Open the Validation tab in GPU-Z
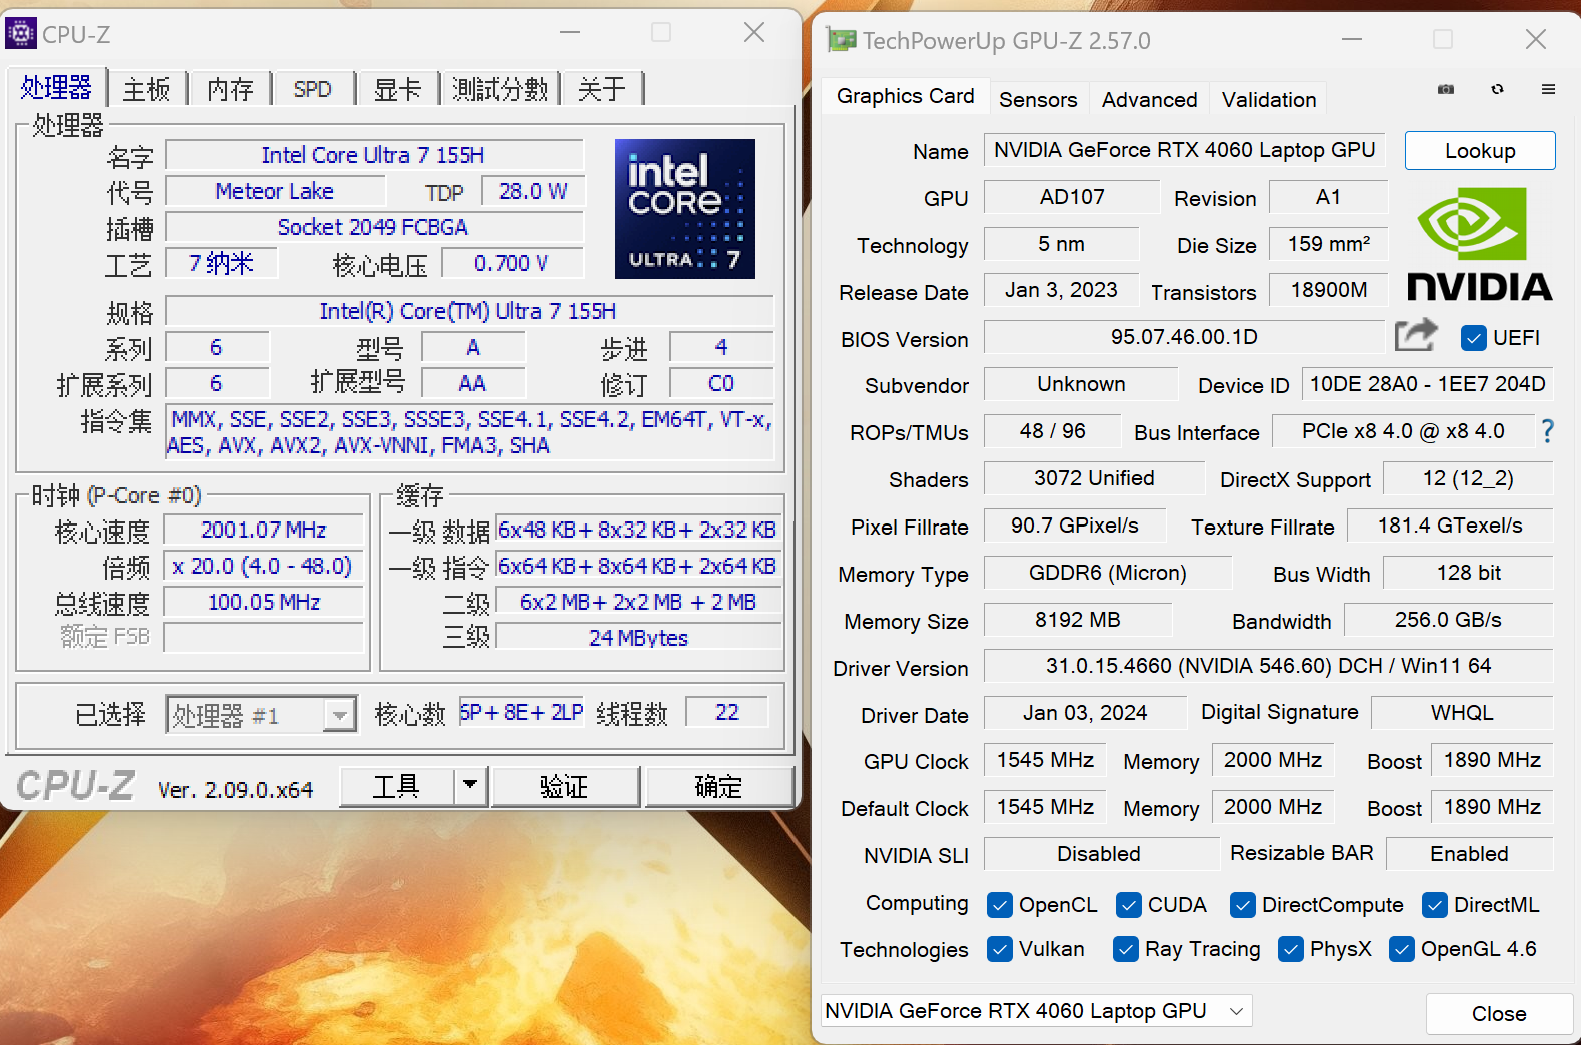 tap(1269, 100)
